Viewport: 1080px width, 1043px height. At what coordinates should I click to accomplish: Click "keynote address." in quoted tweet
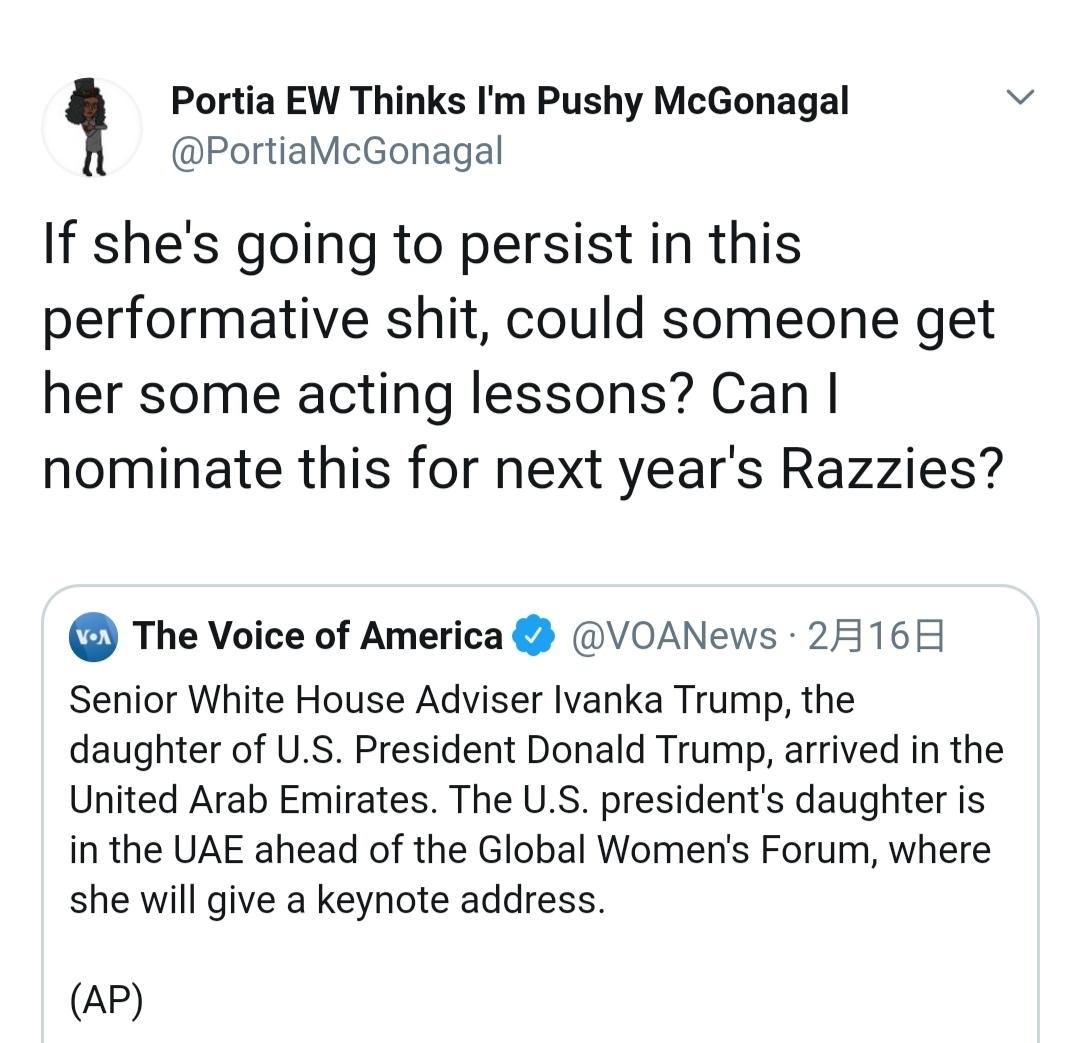coord(461,900)
